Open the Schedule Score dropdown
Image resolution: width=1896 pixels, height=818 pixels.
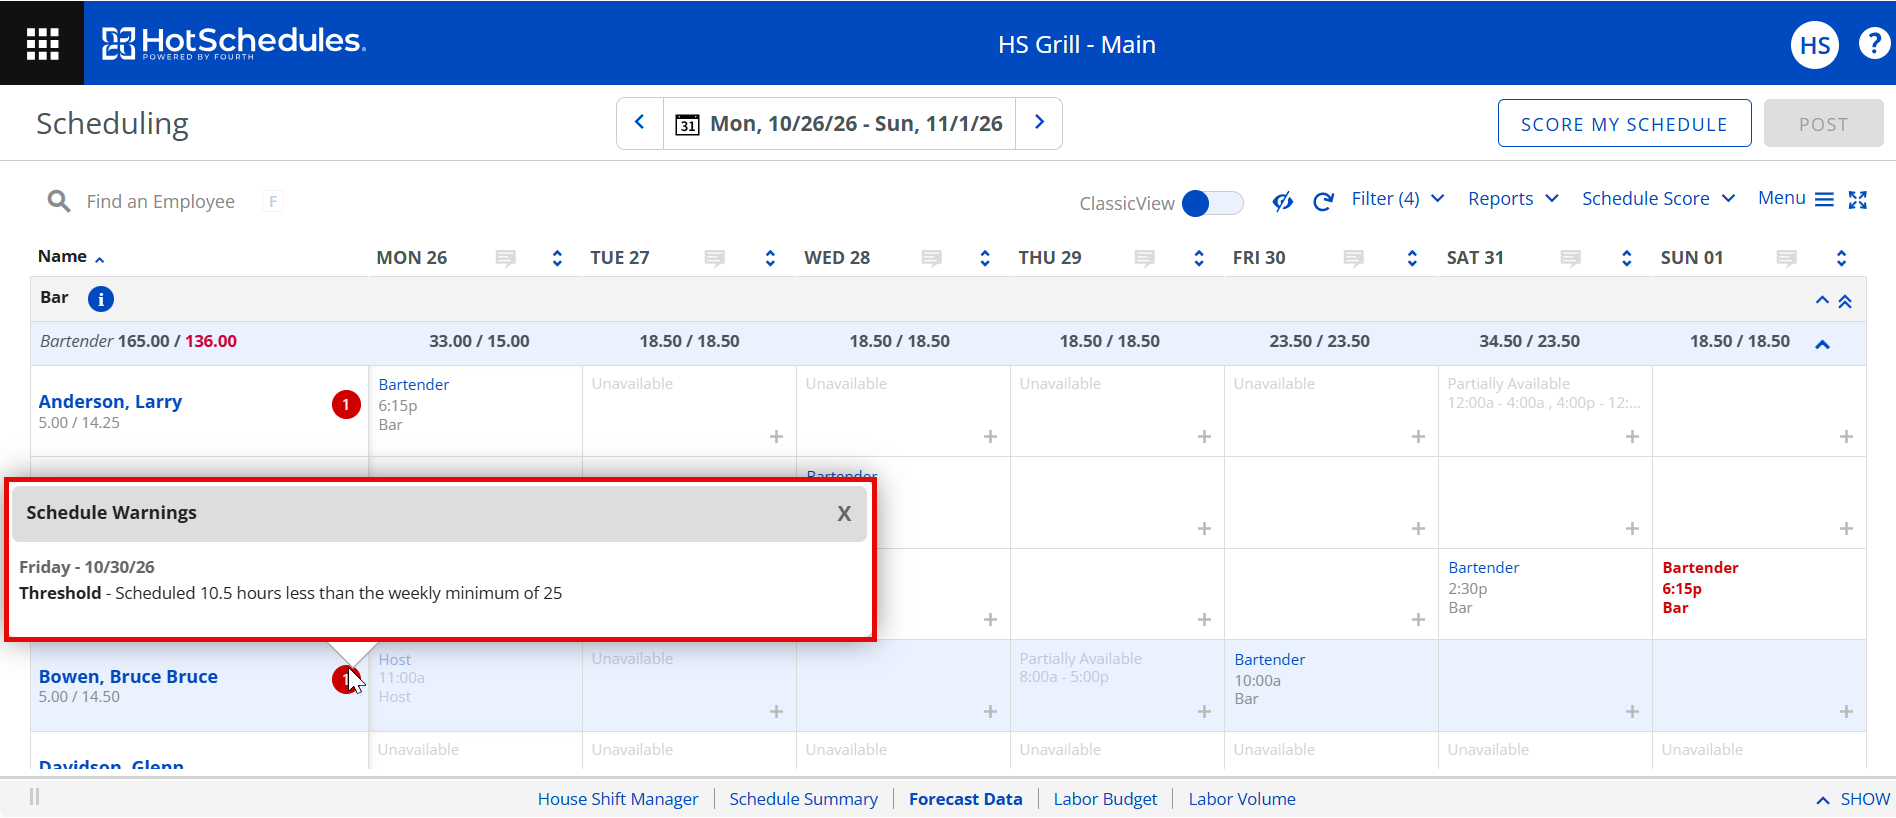1658,199
